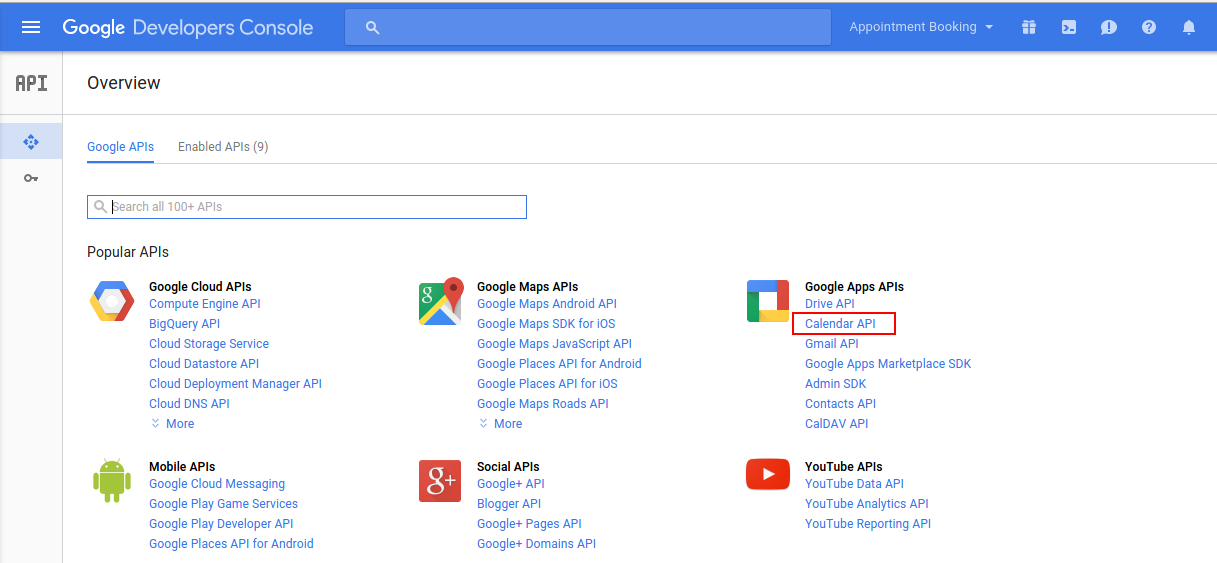
Task: Open the Gmail API link
Action: click(831, 344)
